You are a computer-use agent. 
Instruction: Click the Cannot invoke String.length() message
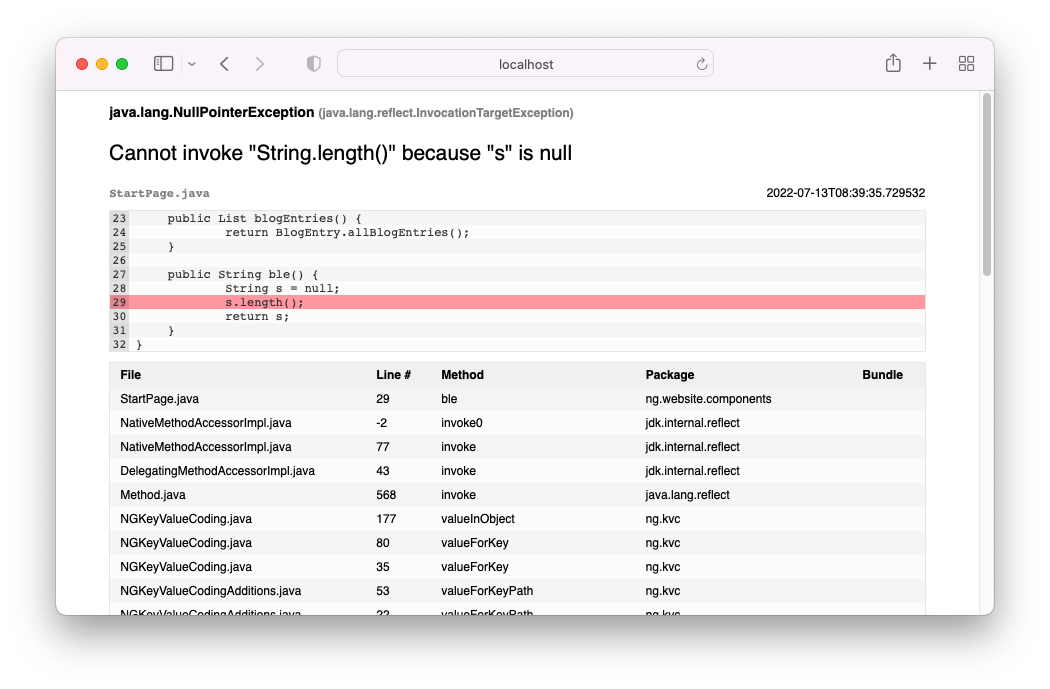tap(340, 153)
